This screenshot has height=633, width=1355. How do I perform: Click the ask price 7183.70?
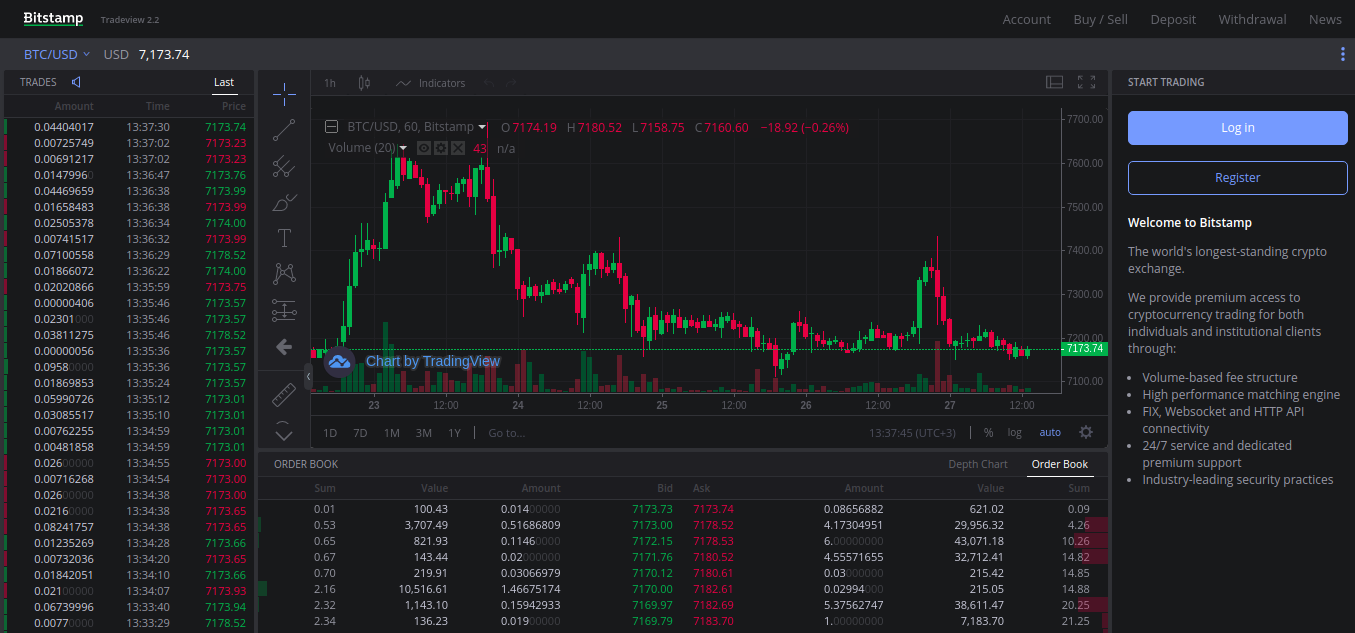713,621
